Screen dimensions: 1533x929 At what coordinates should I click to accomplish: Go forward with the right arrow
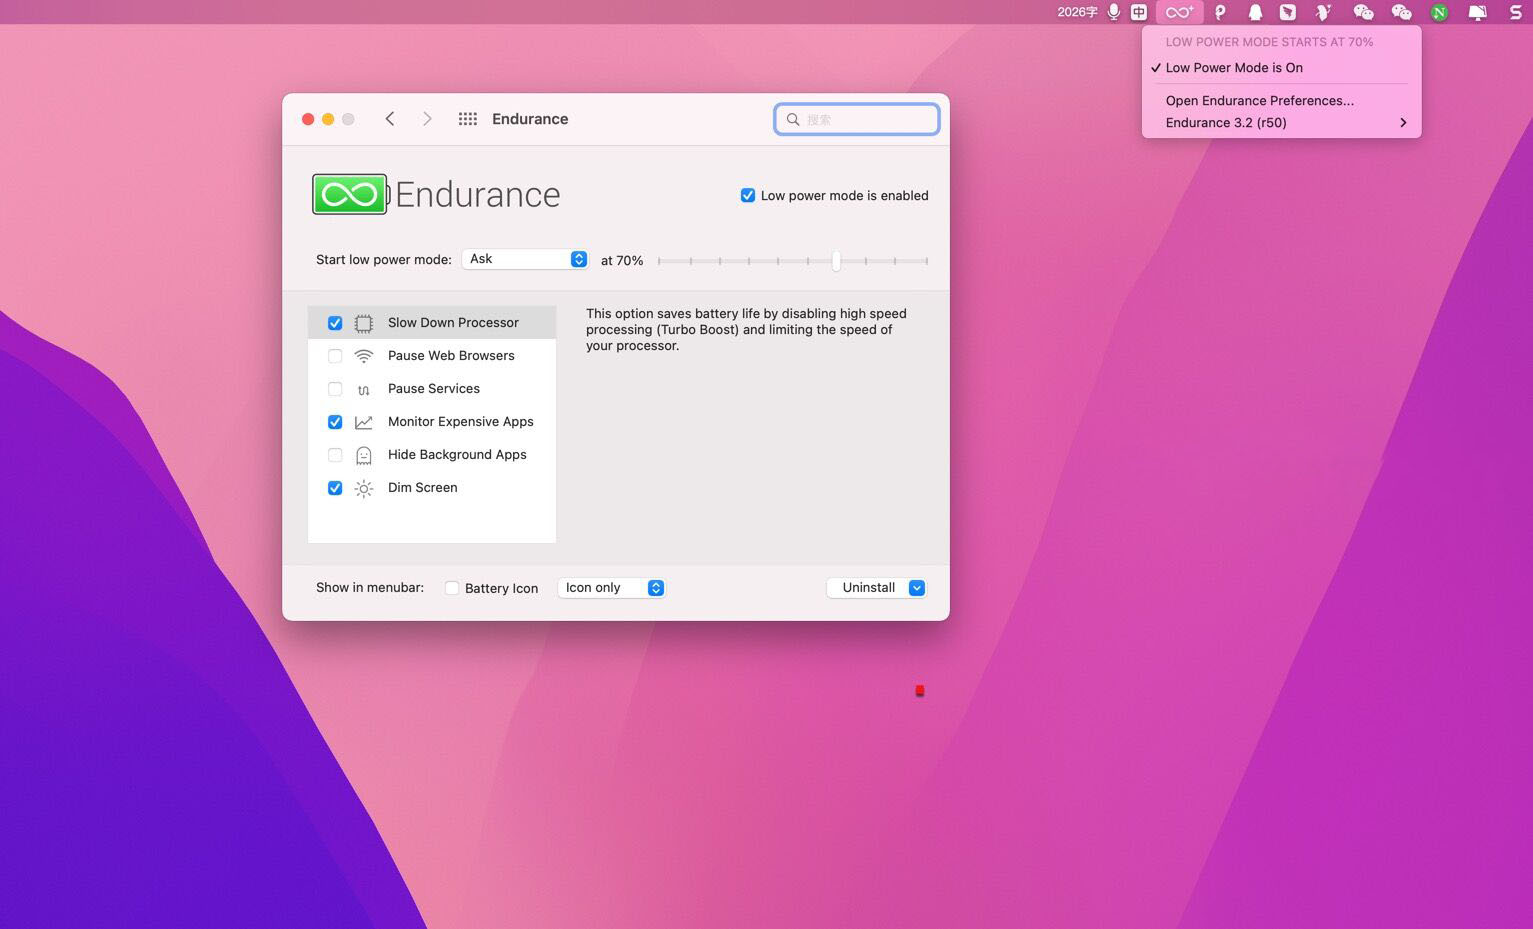(427, 119)
